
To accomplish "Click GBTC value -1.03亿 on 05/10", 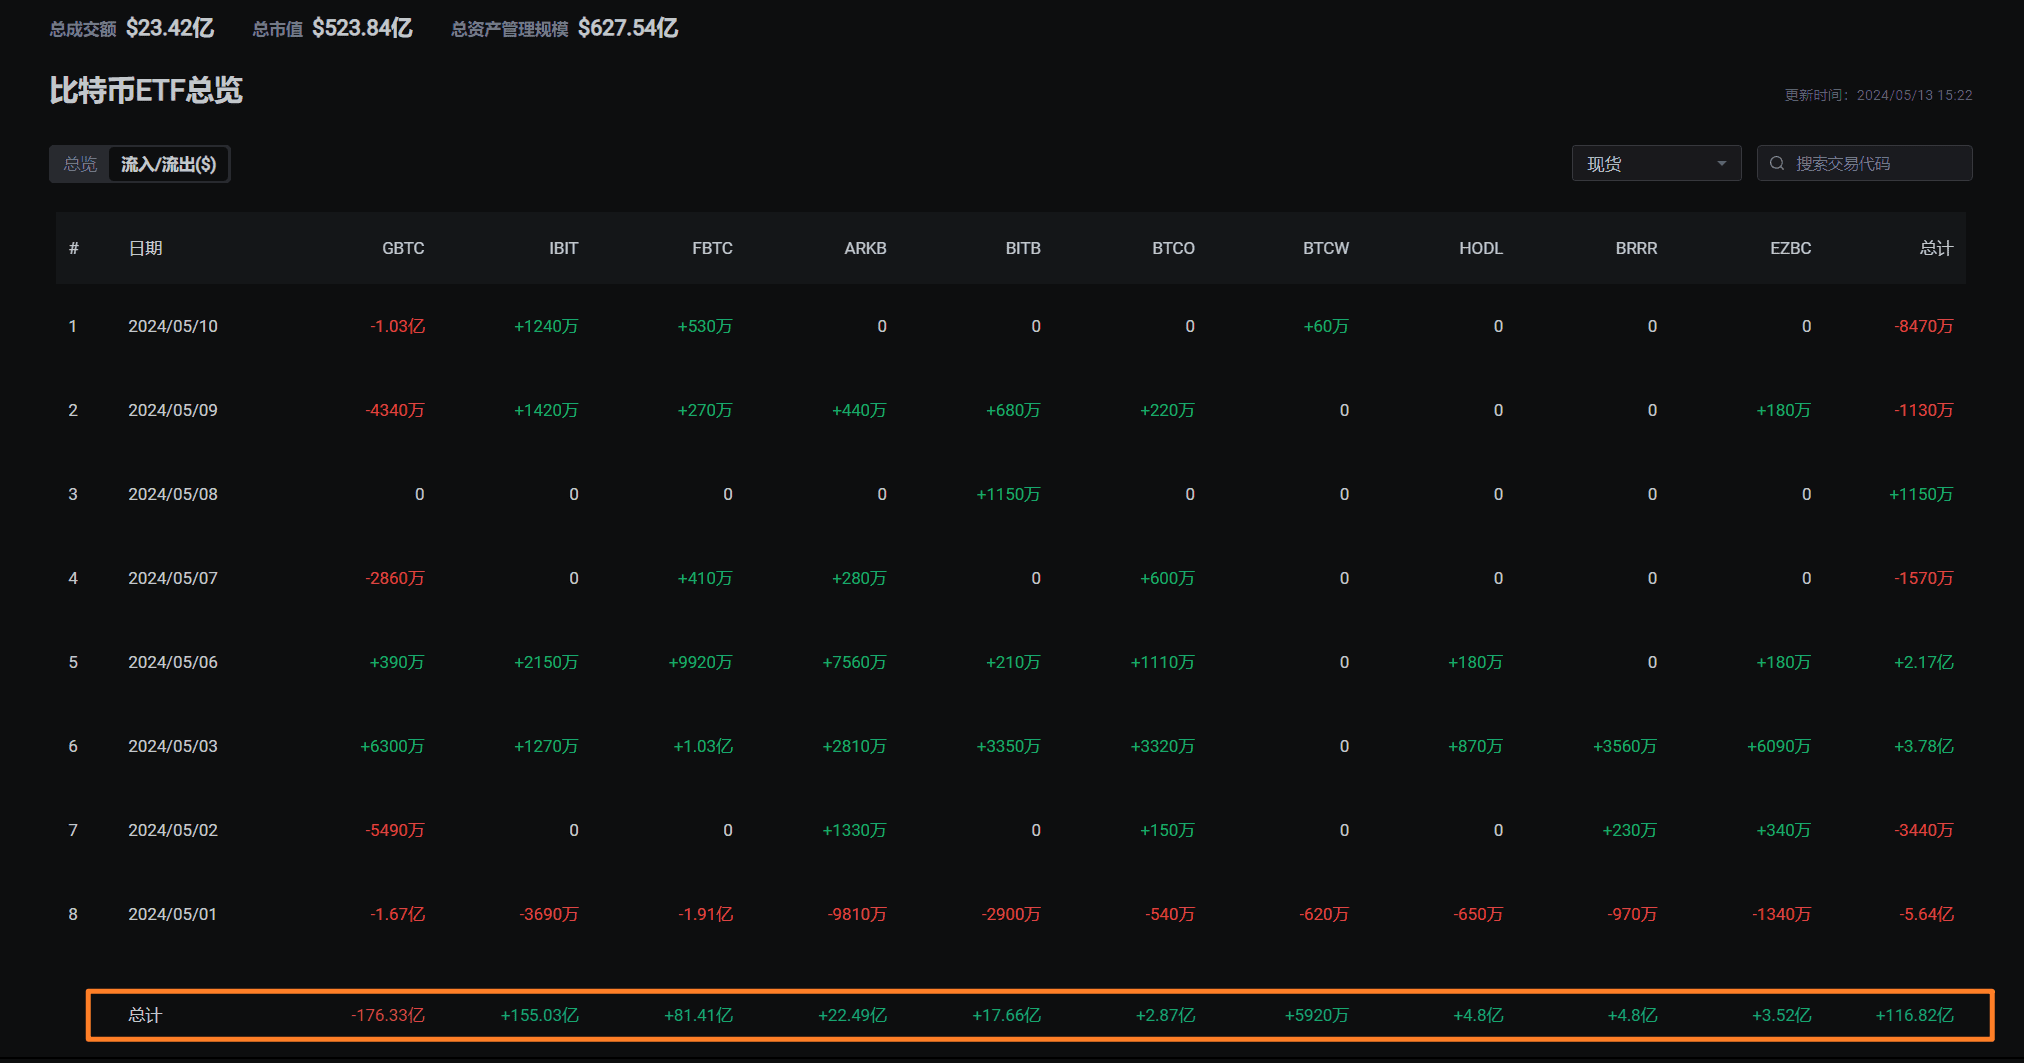I will tap(397, 326).
